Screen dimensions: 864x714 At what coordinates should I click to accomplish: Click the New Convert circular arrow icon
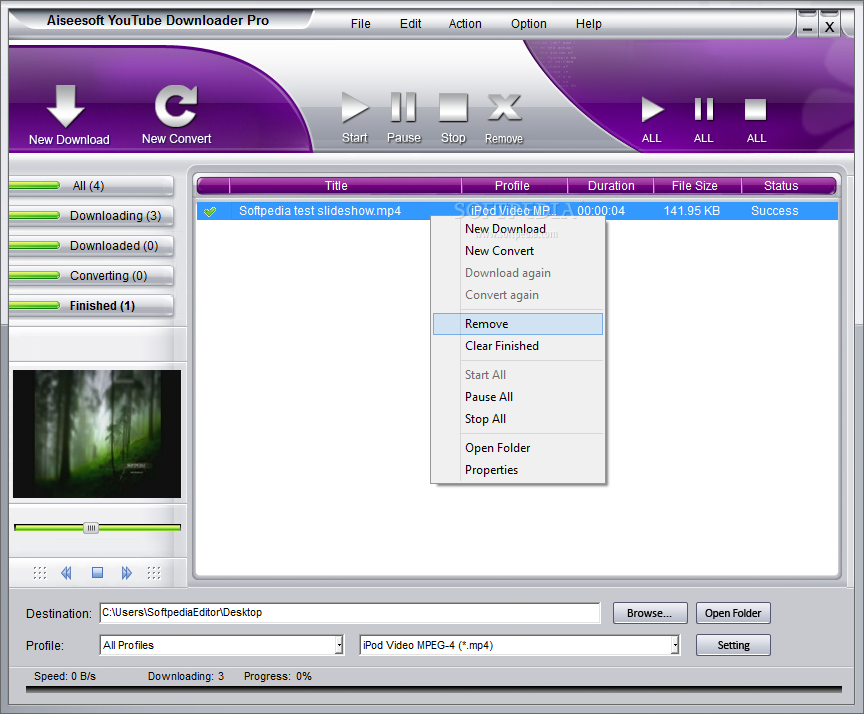176,106
